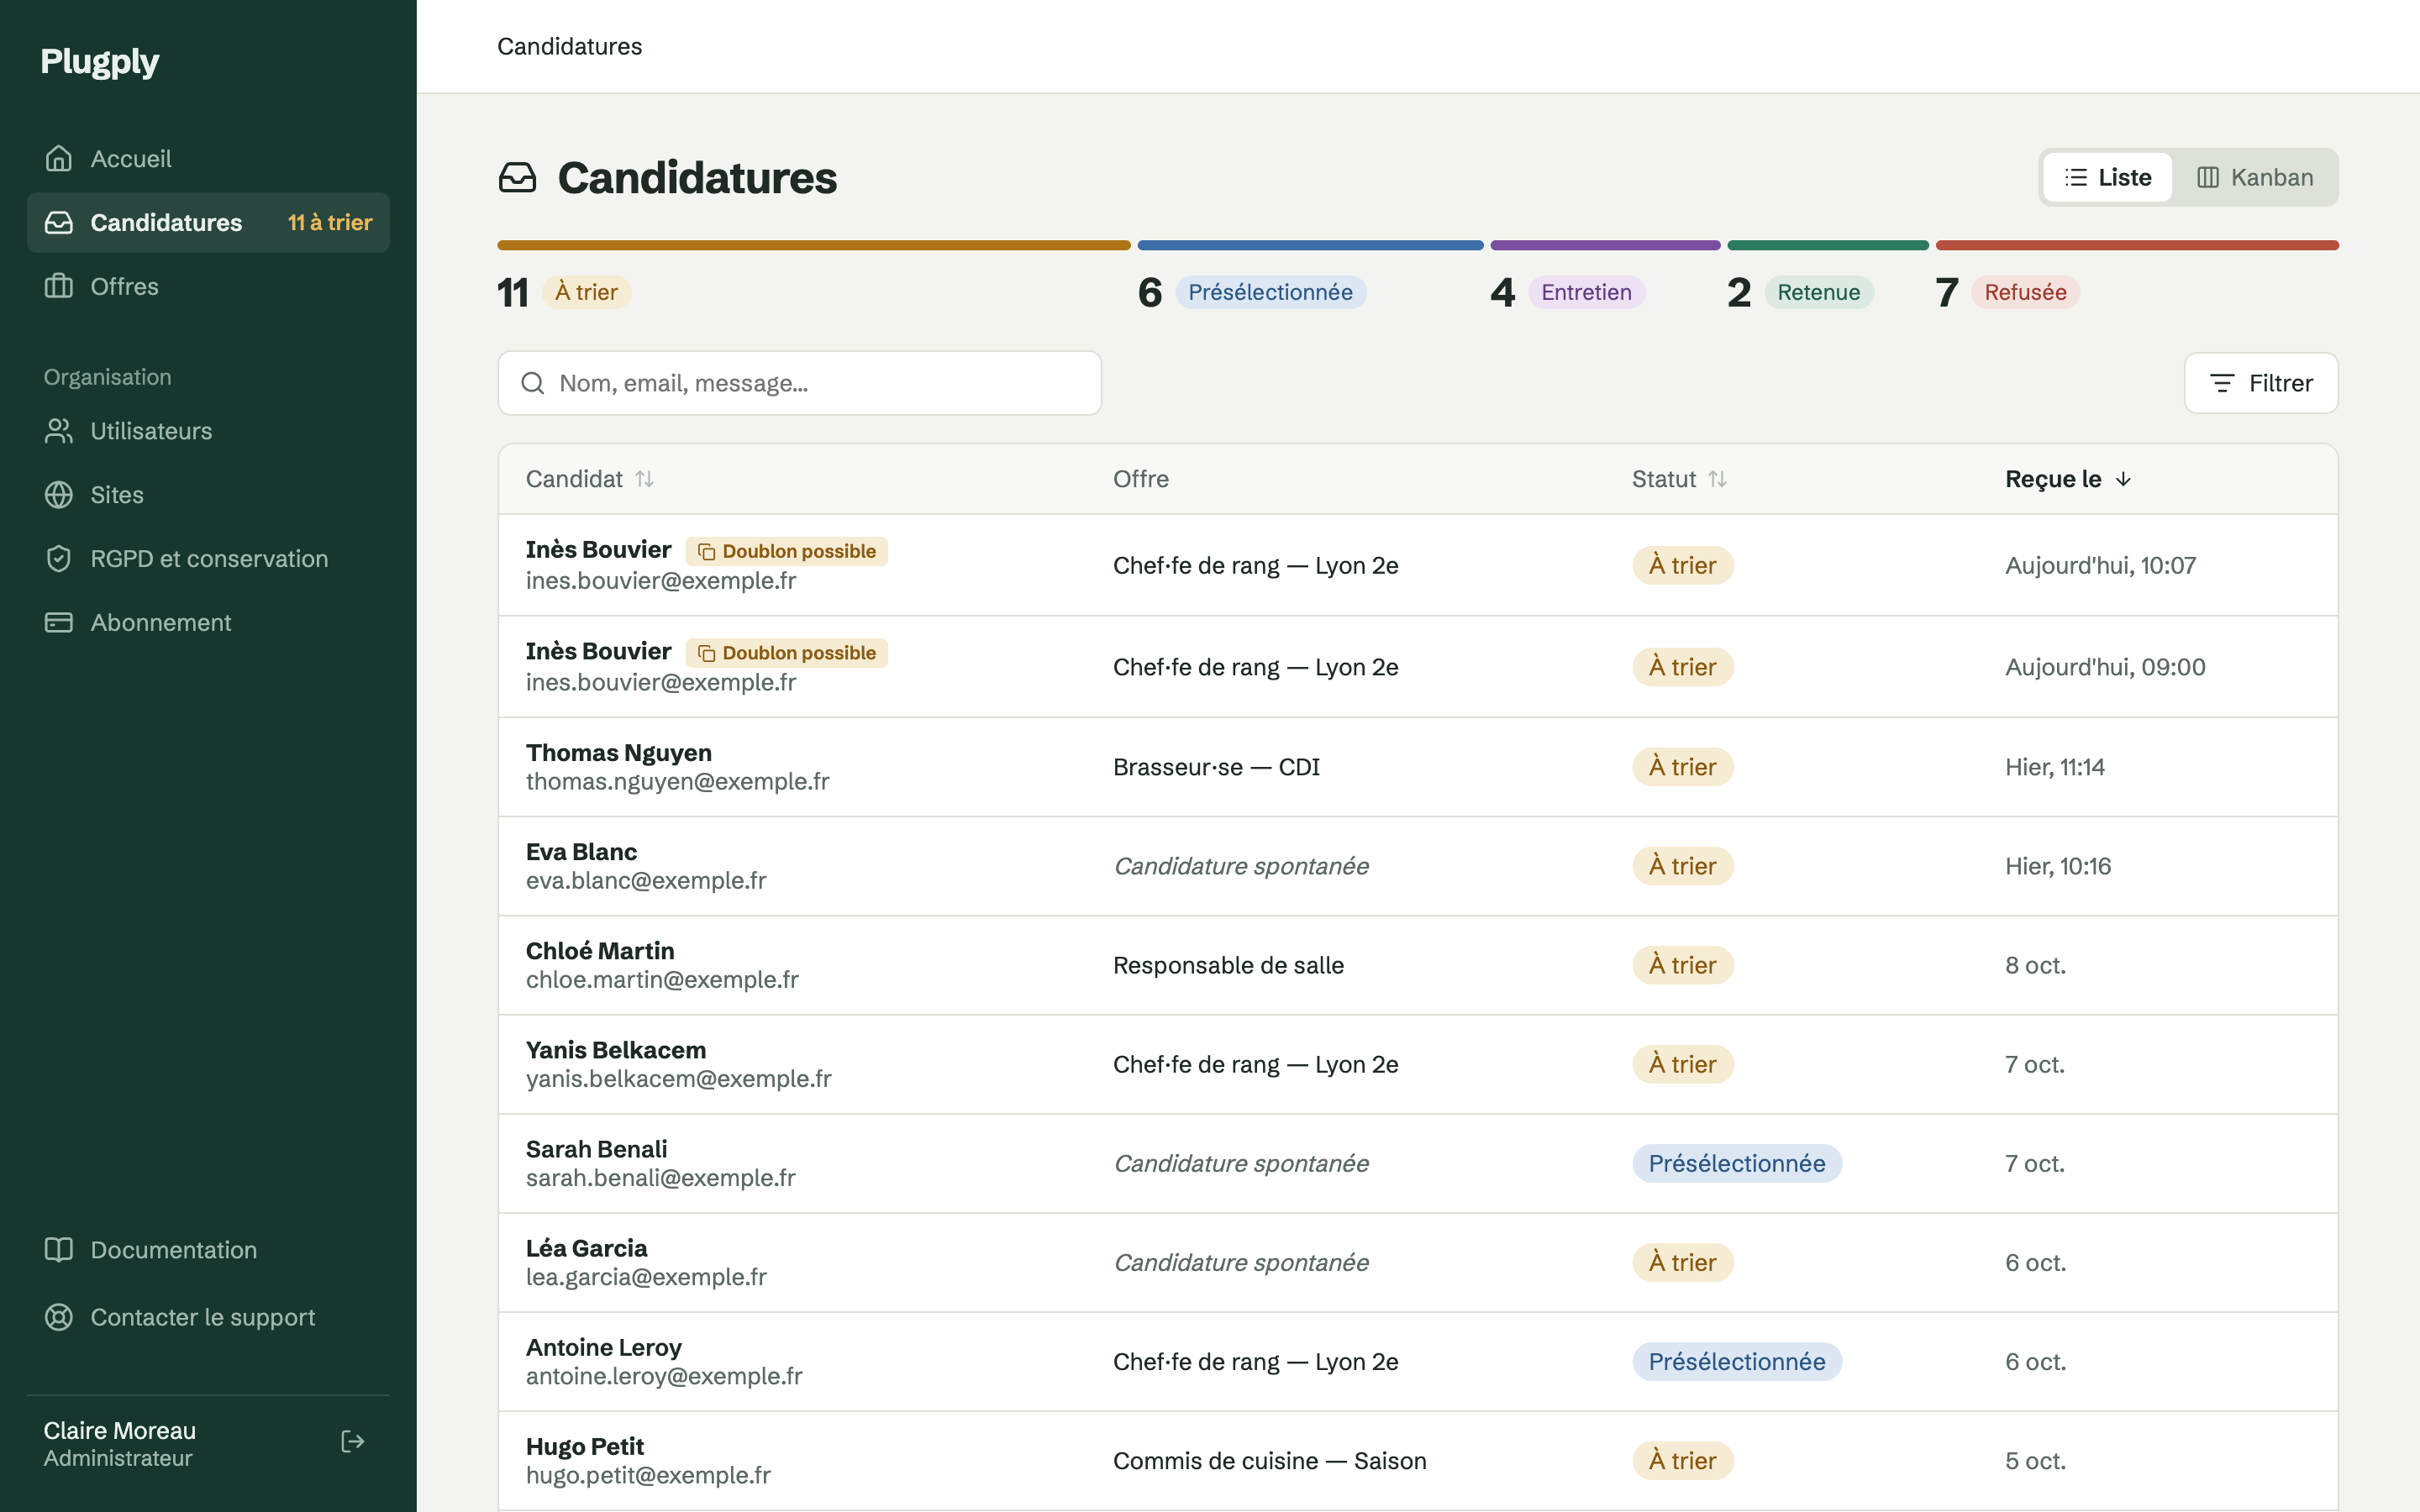
Task: Open Eva Blanc's application
Action: tap(1418, 866)
